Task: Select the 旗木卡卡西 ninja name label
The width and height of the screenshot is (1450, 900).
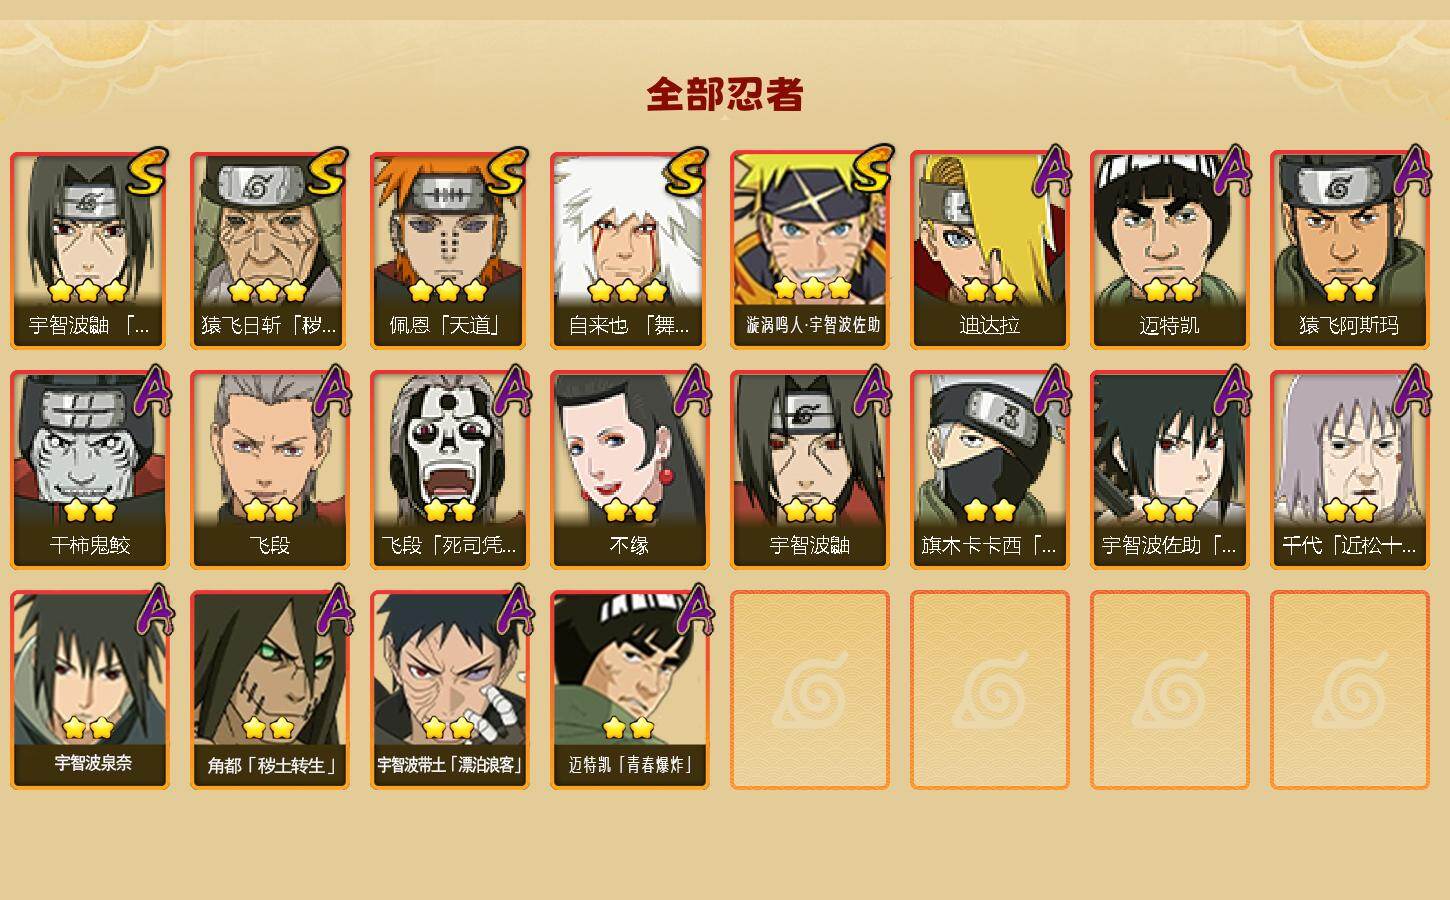Action: point(989,546)
